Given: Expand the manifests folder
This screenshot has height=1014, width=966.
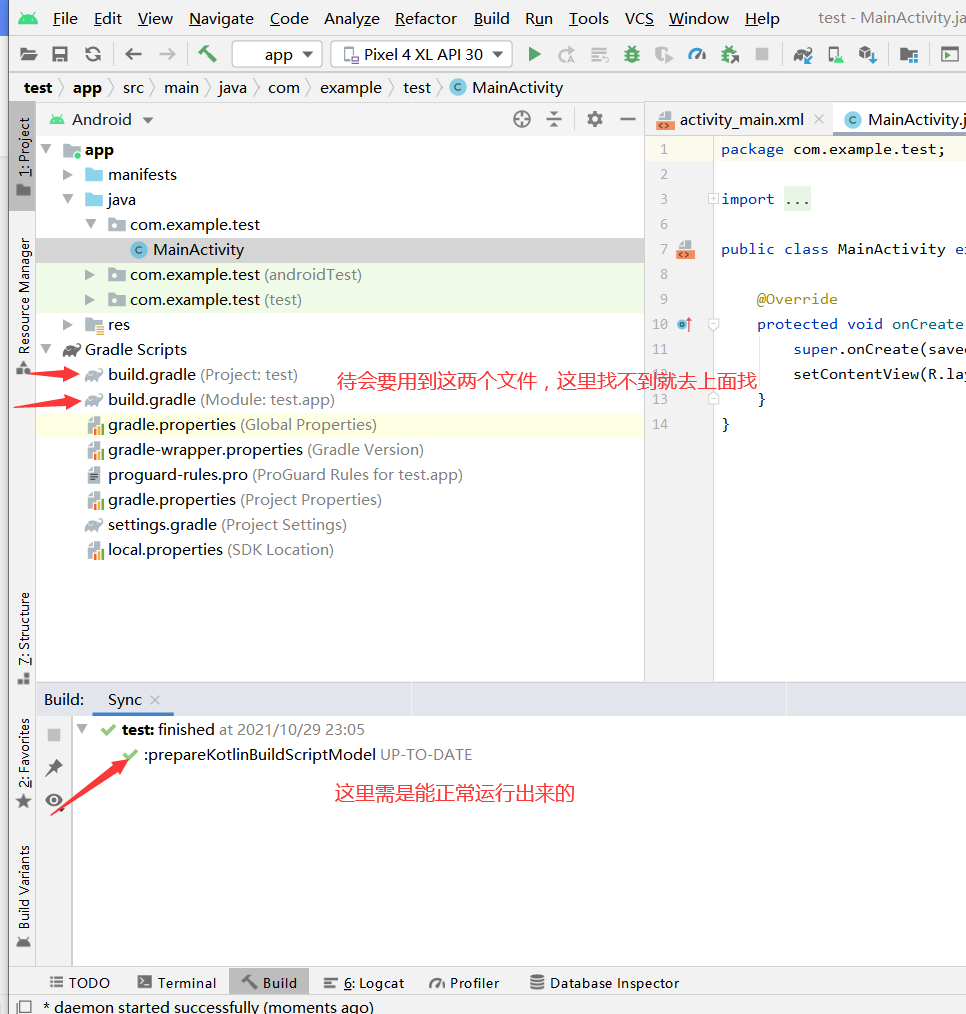Looking at the screenshot, I should (x=67, y=174).
